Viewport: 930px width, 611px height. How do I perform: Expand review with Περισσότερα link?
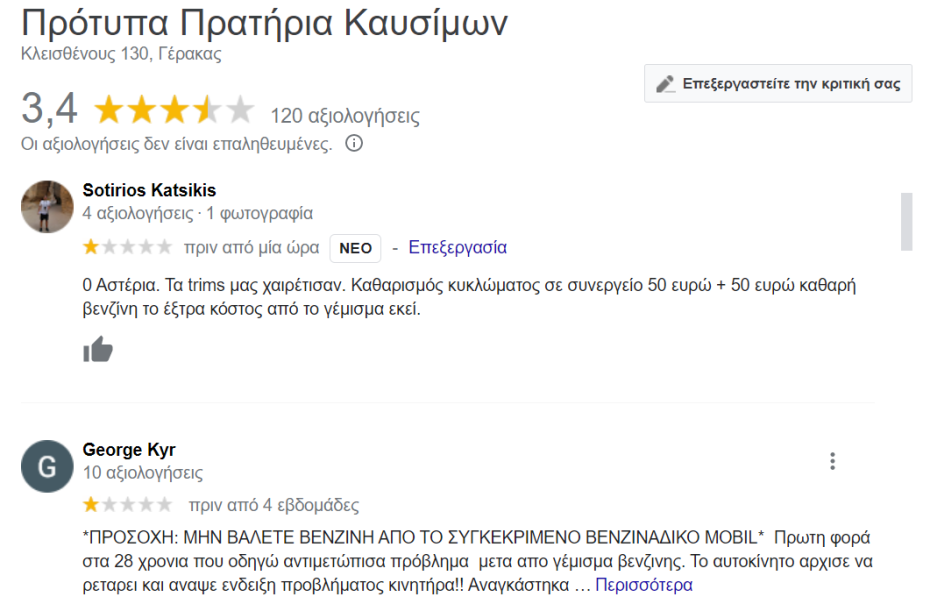click(x=644, y=585)
